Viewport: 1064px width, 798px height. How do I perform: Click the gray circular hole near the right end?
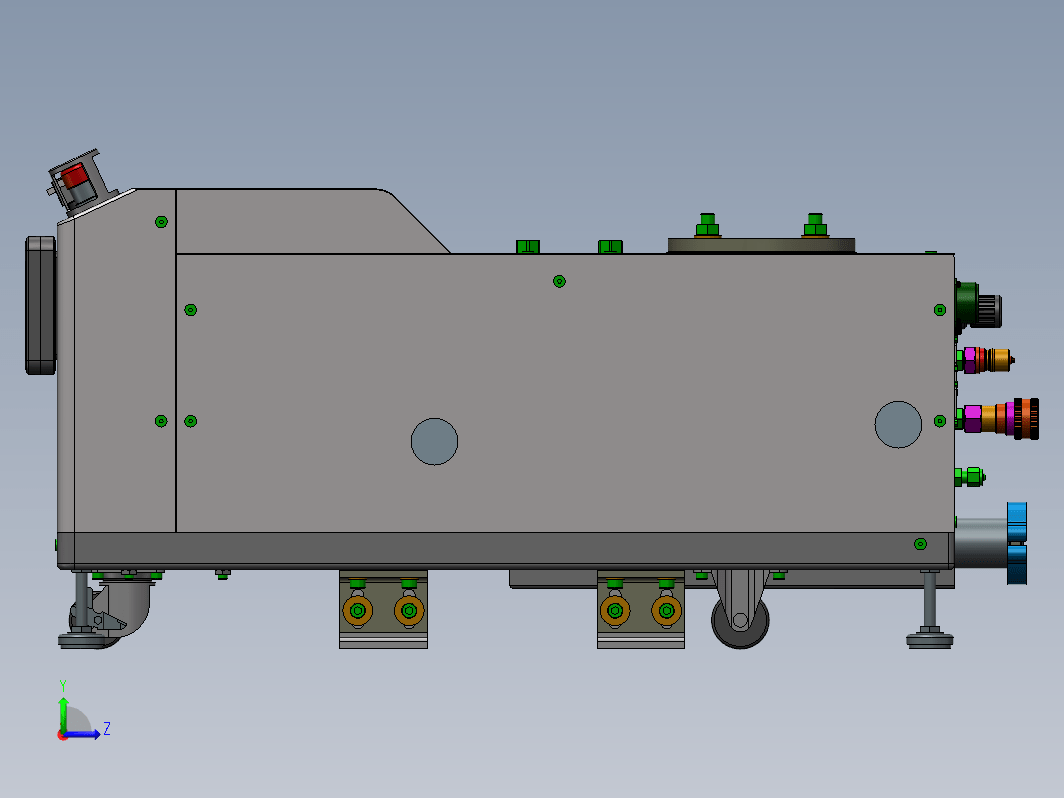[x=898, y=425]
